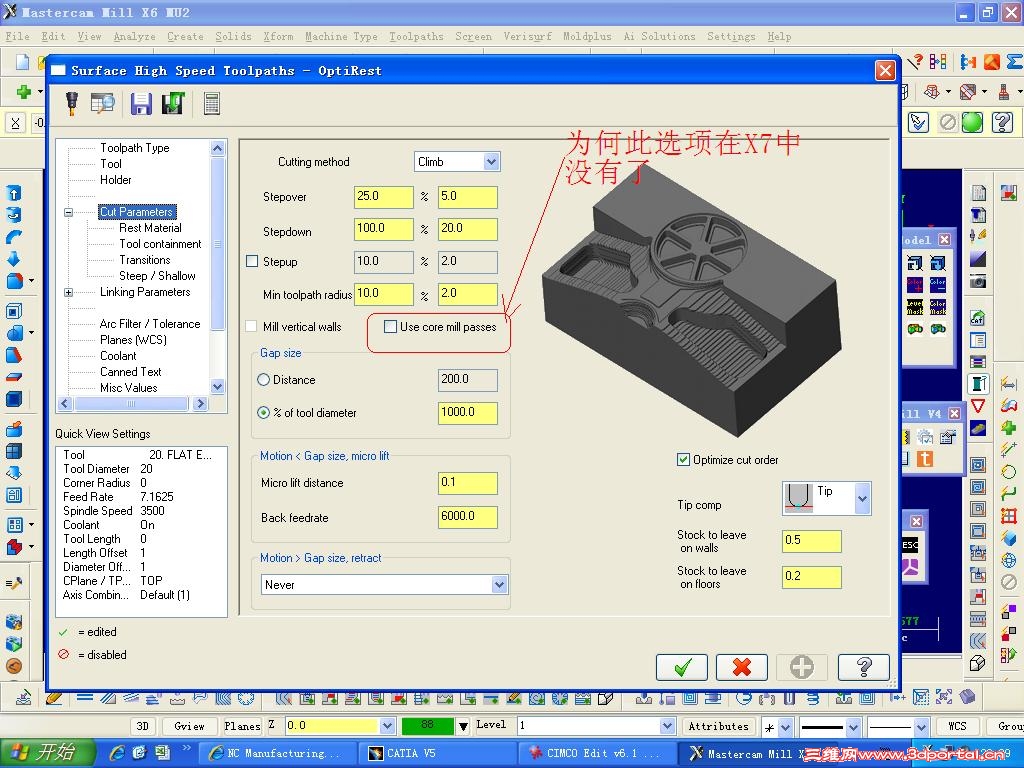
Task: Click the Planes status bar button
Action: tap(242, 726)
